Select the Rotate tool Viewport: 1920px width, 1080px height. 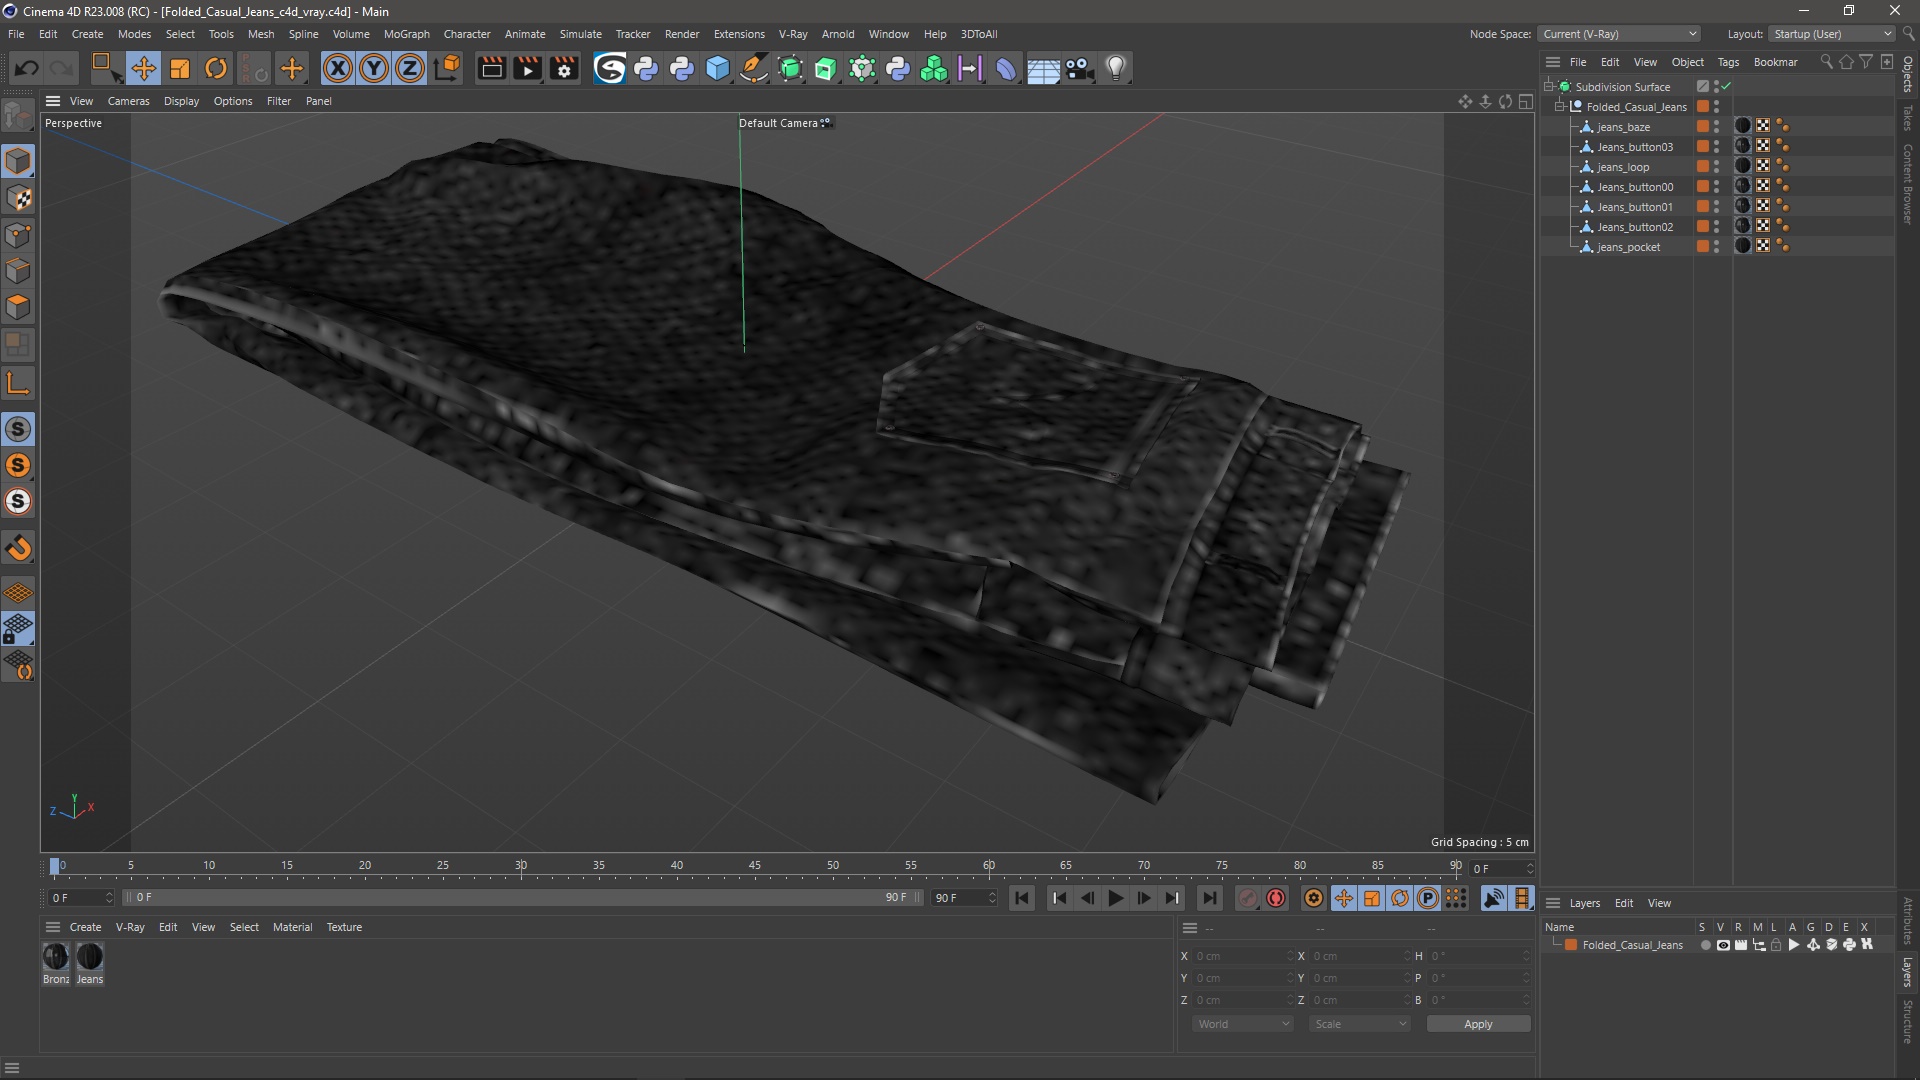(x=216, y=68)
